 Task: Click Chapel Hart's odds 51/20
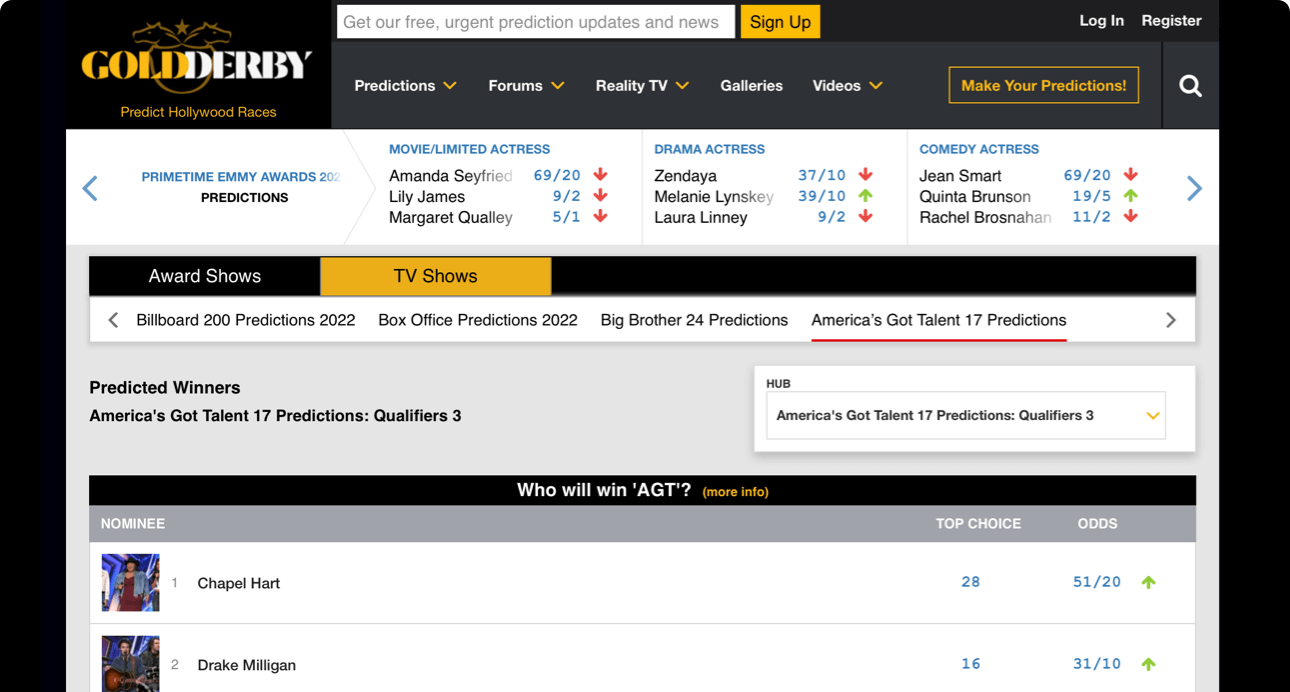point(1097,582)
